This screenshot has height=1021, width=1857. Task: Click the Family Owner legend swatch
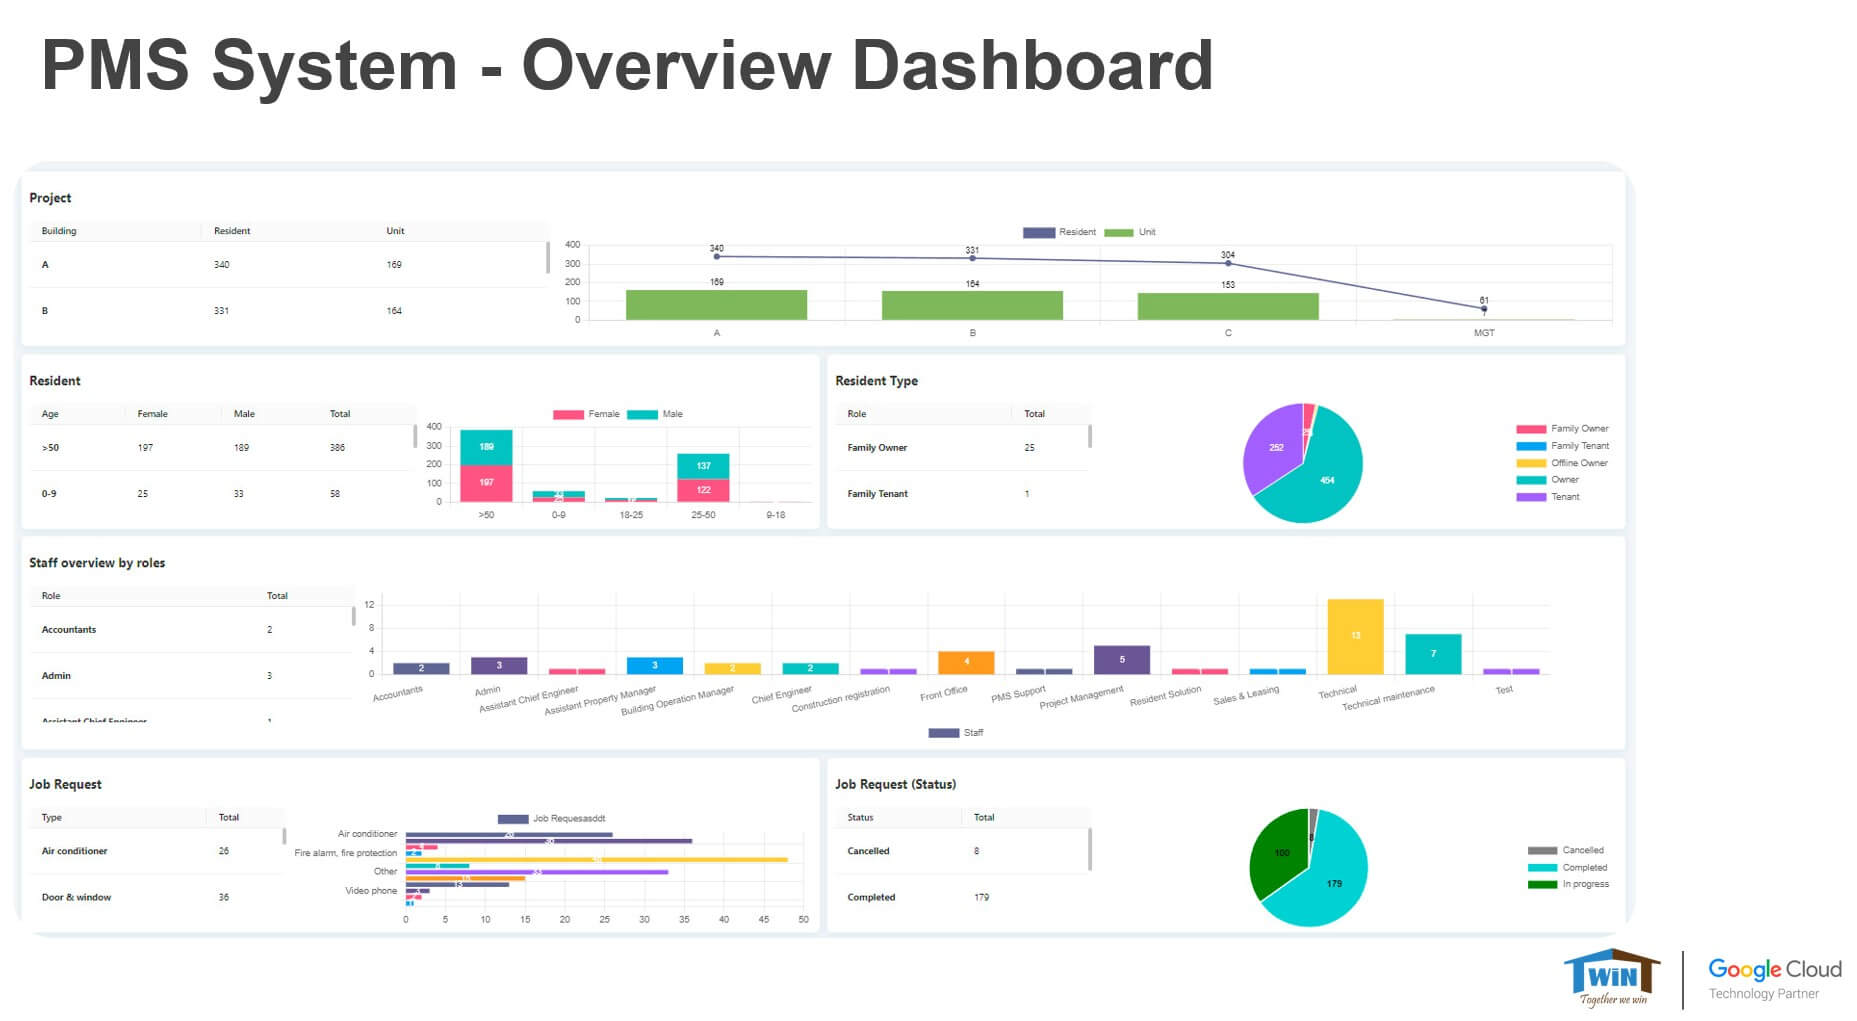pyautogui.click(x=1530, y=429)
